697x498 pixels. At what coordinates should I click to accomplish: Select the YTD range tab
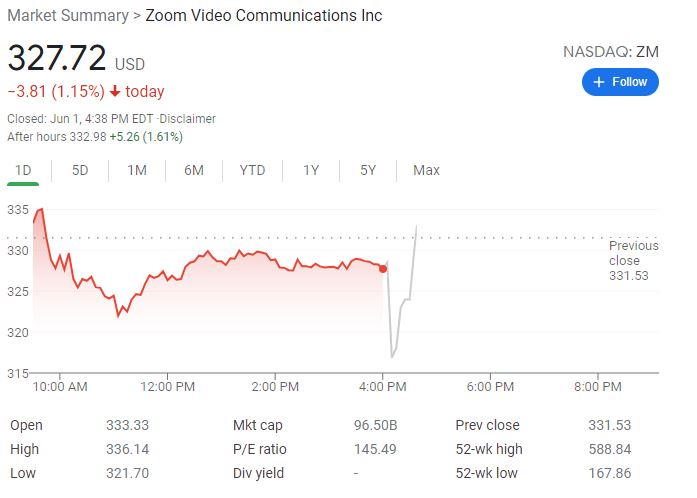click(x=252, y=170)
